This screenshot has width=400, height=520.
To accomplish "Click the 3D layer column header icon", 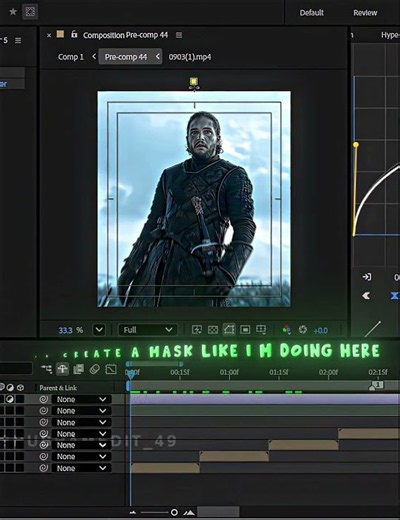I will pyautogui.click(x=20, y=387).
